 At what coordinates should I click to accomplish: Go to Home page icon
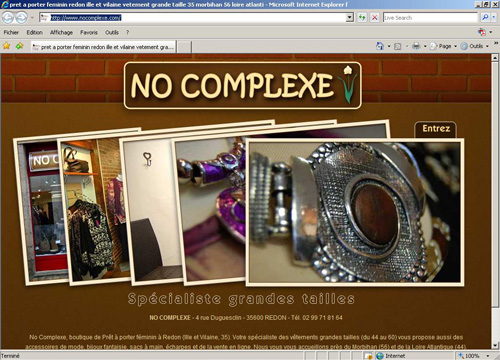pyautogui.click(x=380, y=46)
